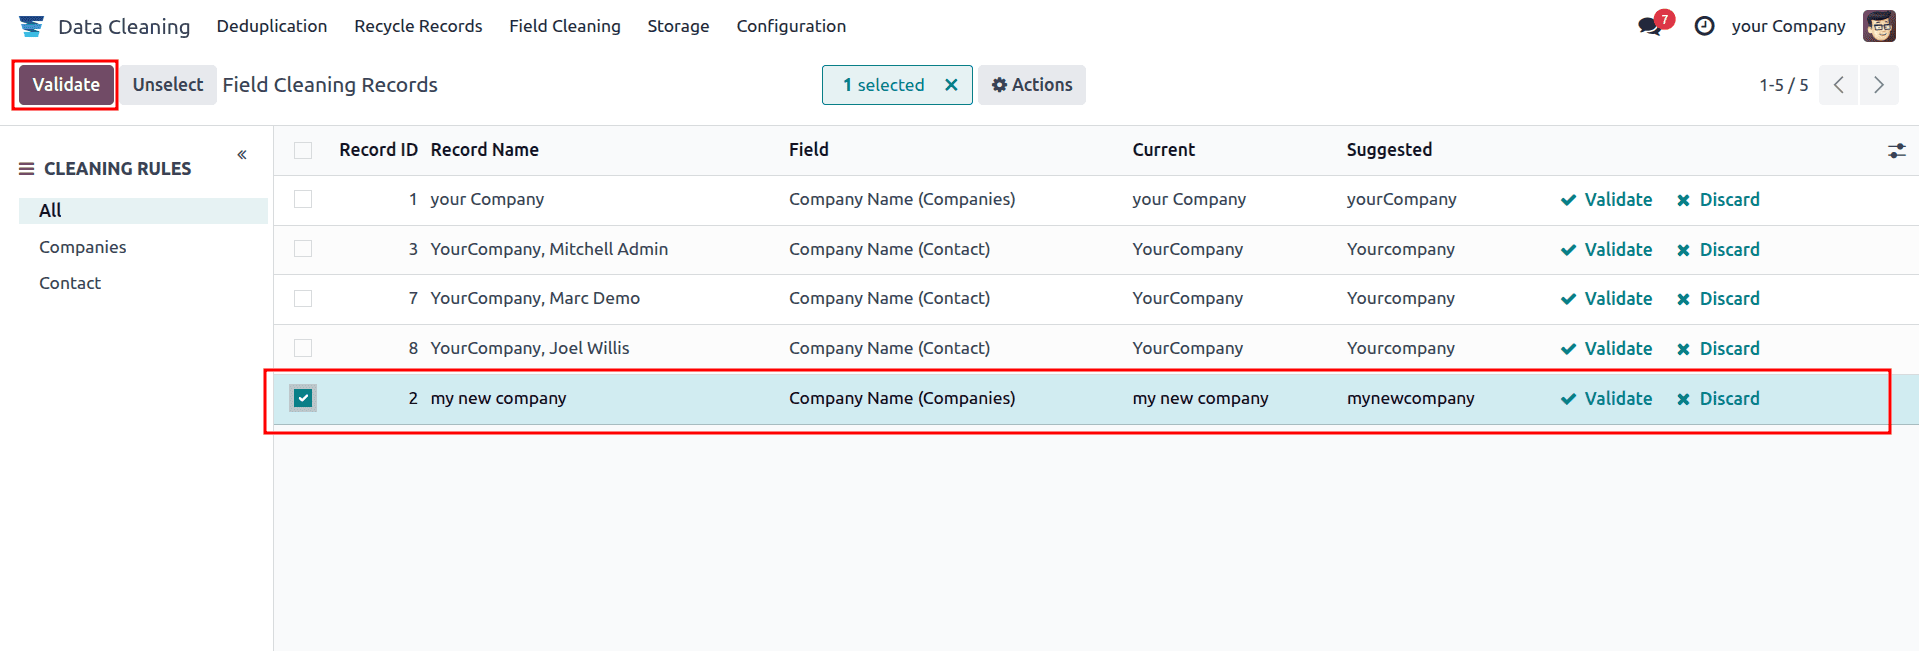Clear selection with the X icon
The width and height of the screenshot is (1919, 651).
[951, 85]
